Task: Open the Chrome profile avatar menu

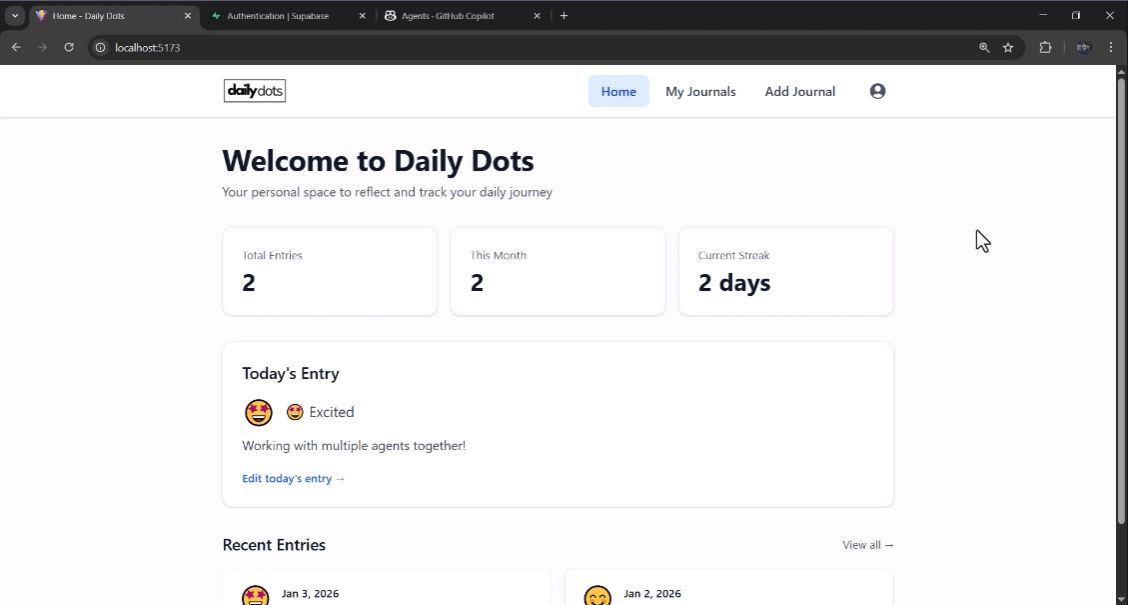Action: [x=1082, y=47]
